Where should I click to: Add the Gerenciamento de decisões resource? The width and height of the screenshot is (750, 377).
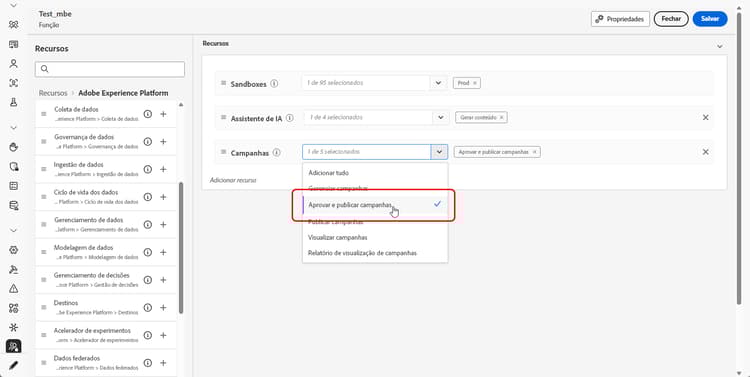point(163,280)
